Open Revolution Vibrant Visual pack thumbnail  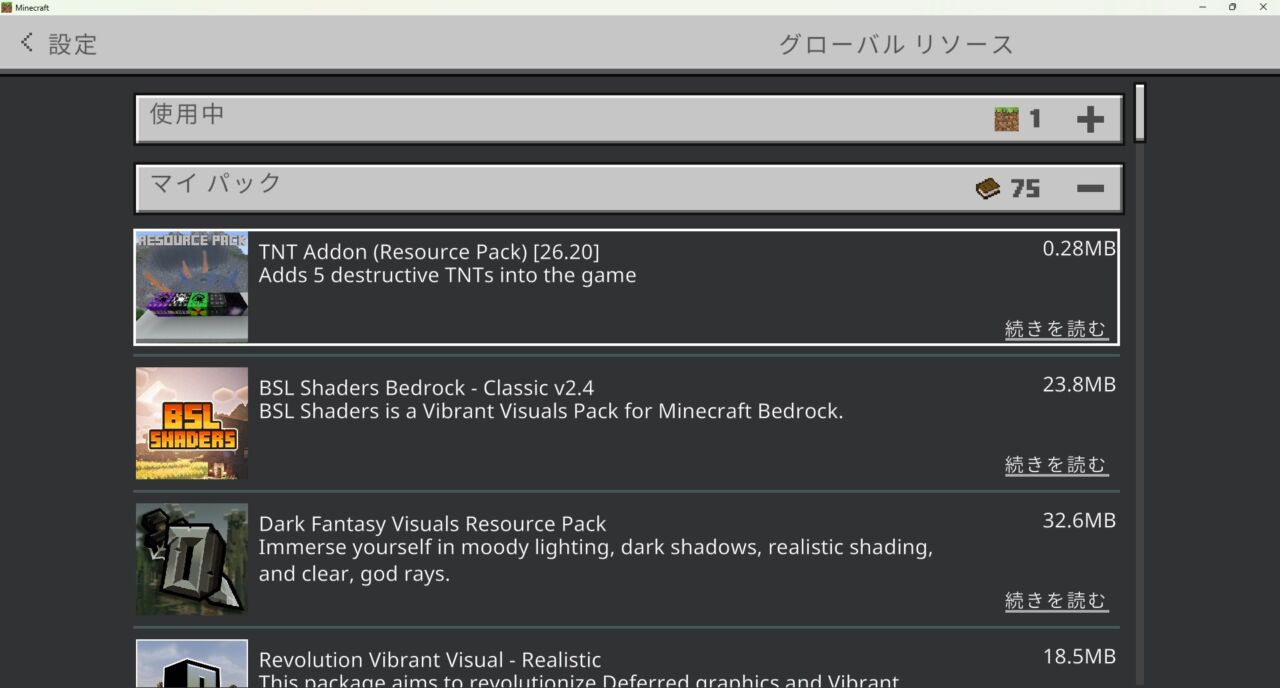[192, 664]
